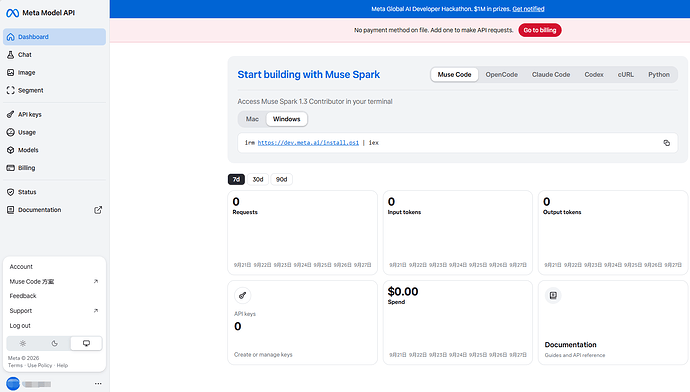Open the Documentation card title

tap(570, 344)
